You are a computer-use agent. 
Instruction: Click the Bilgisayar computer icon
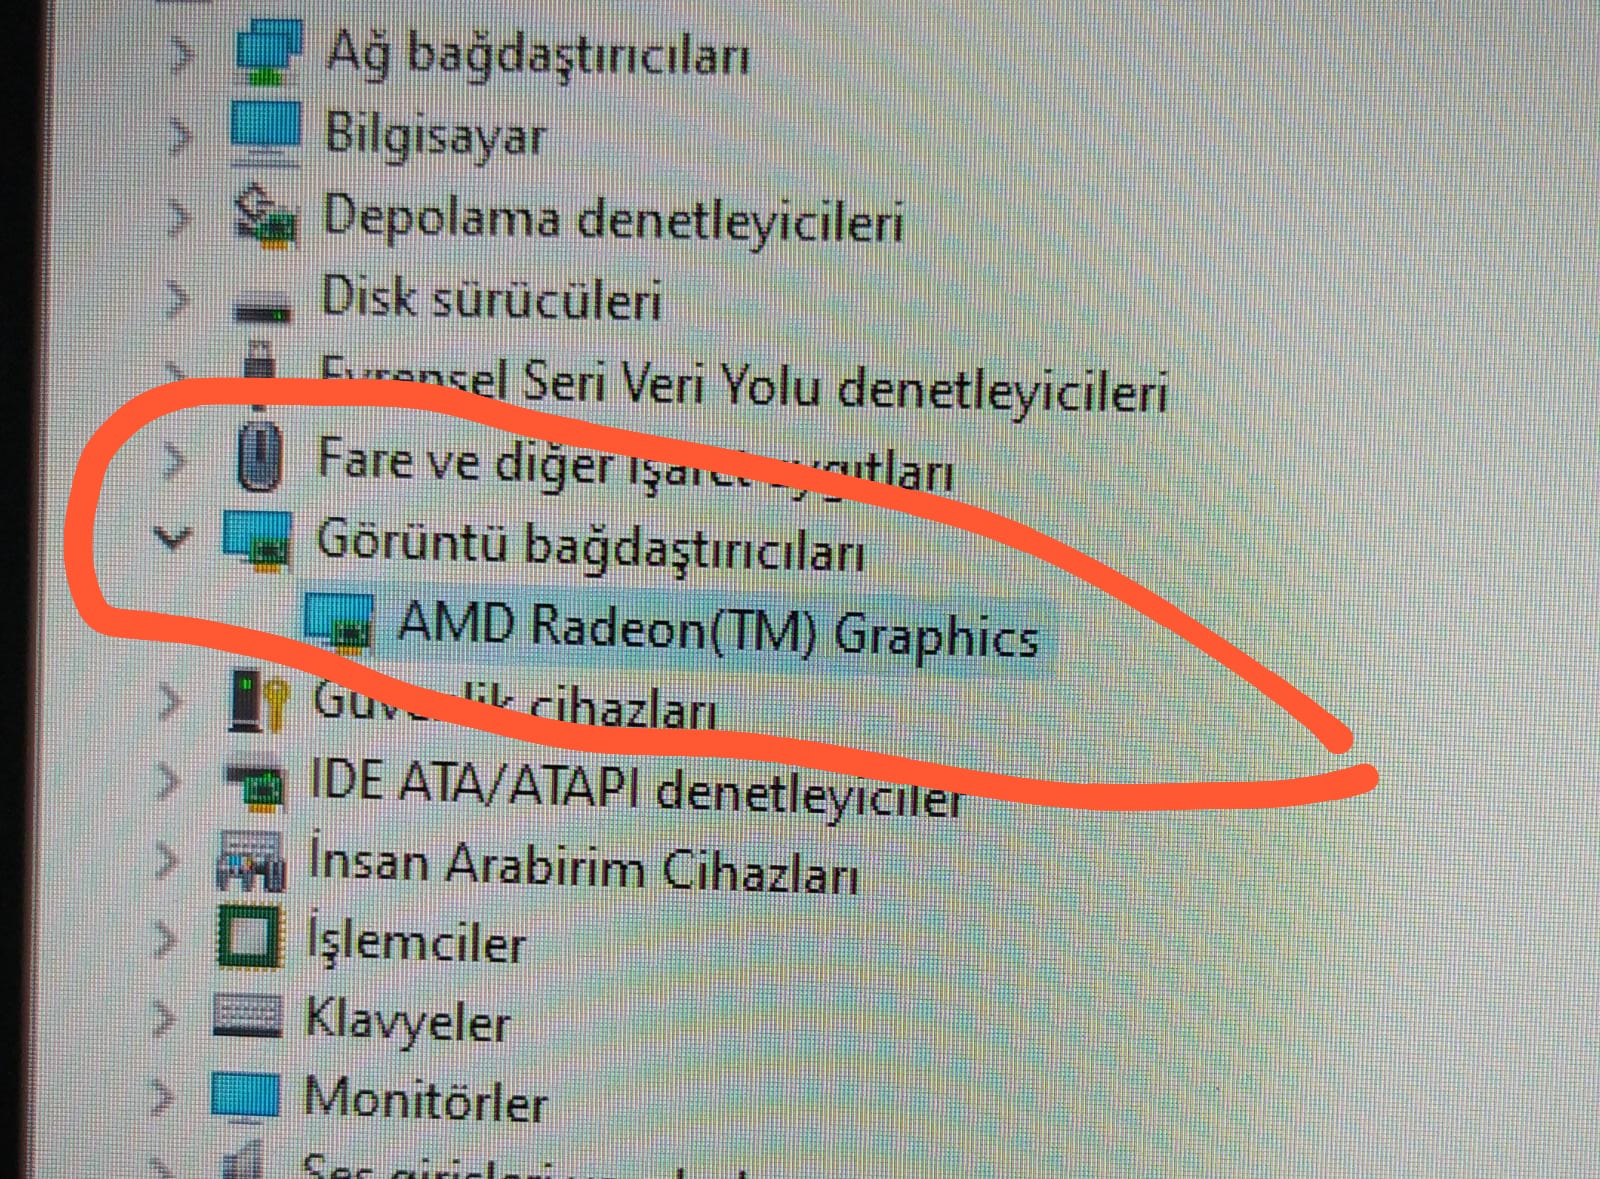click(x=265, y=134)
